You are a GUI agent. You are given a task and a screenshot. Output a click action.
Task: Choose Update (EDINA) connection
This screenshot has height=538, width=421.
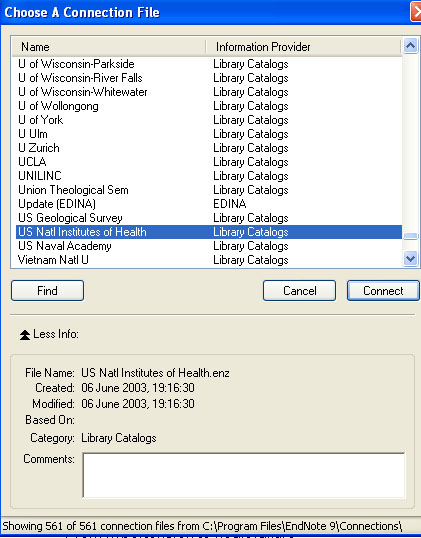tap(209, 204)
